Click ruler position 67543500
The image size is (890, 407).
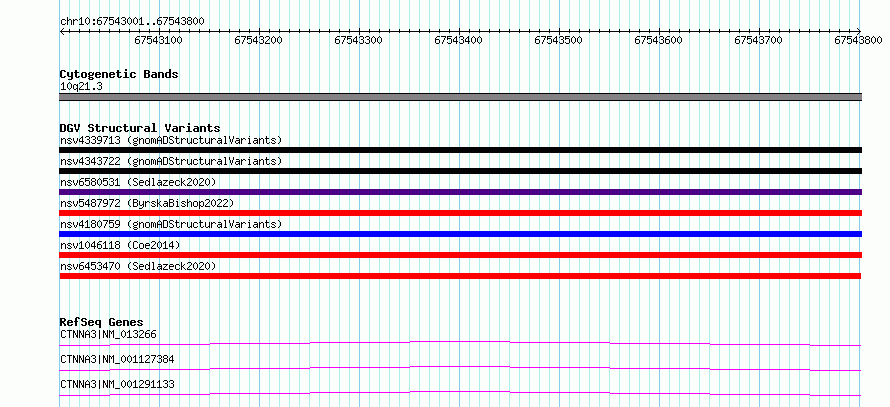point(559,40)
